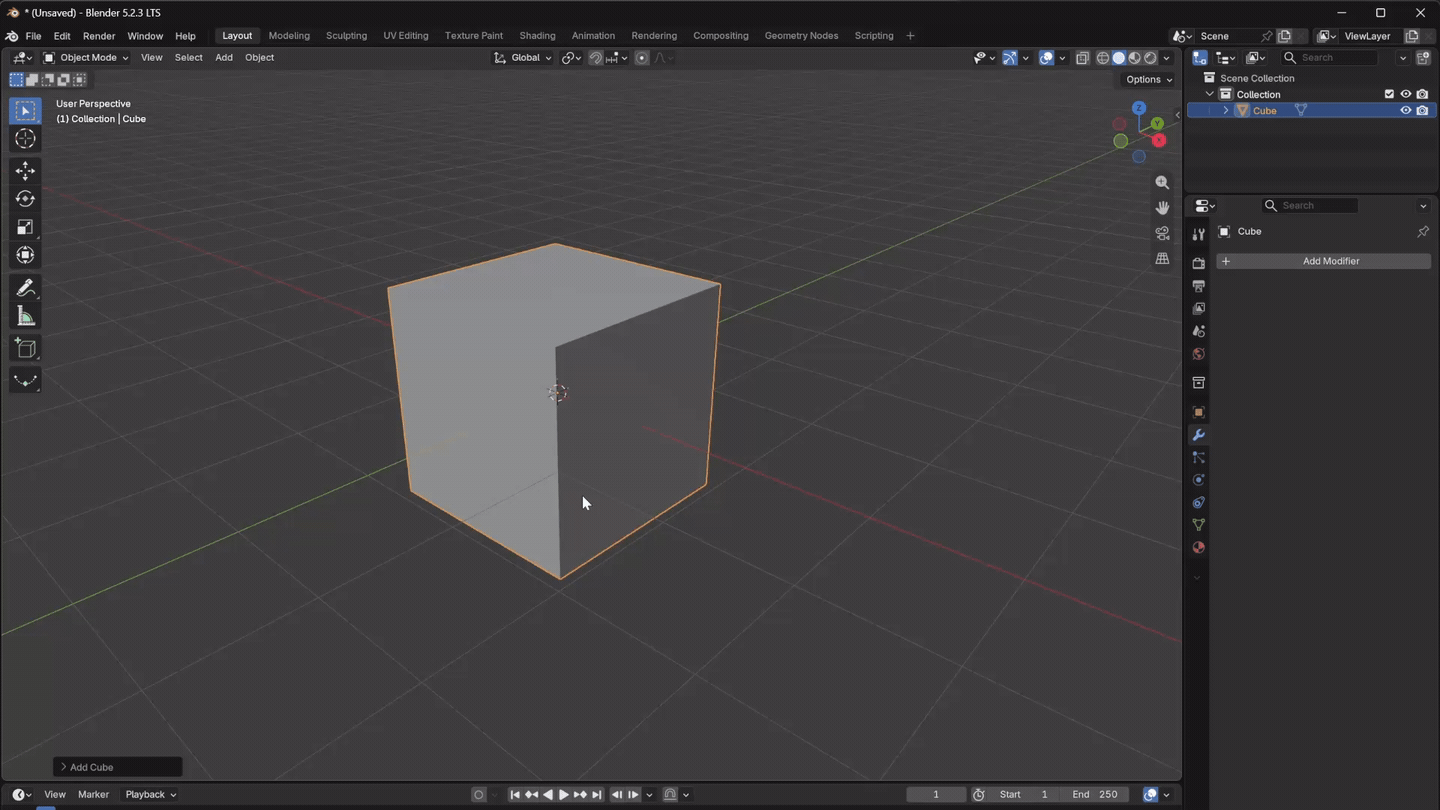The image size is (1440, 810).
Task: Click the Add Modifier button
Action: click(1323, 261)
